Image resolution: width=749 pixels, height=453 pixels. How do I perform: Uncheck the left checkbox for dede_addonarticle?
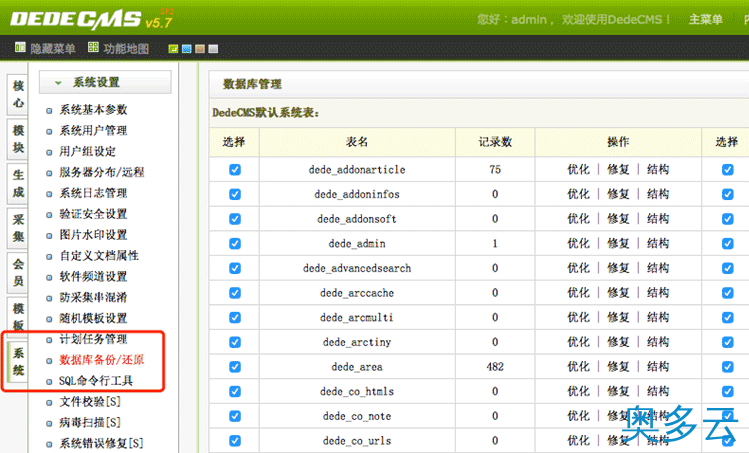235,170
